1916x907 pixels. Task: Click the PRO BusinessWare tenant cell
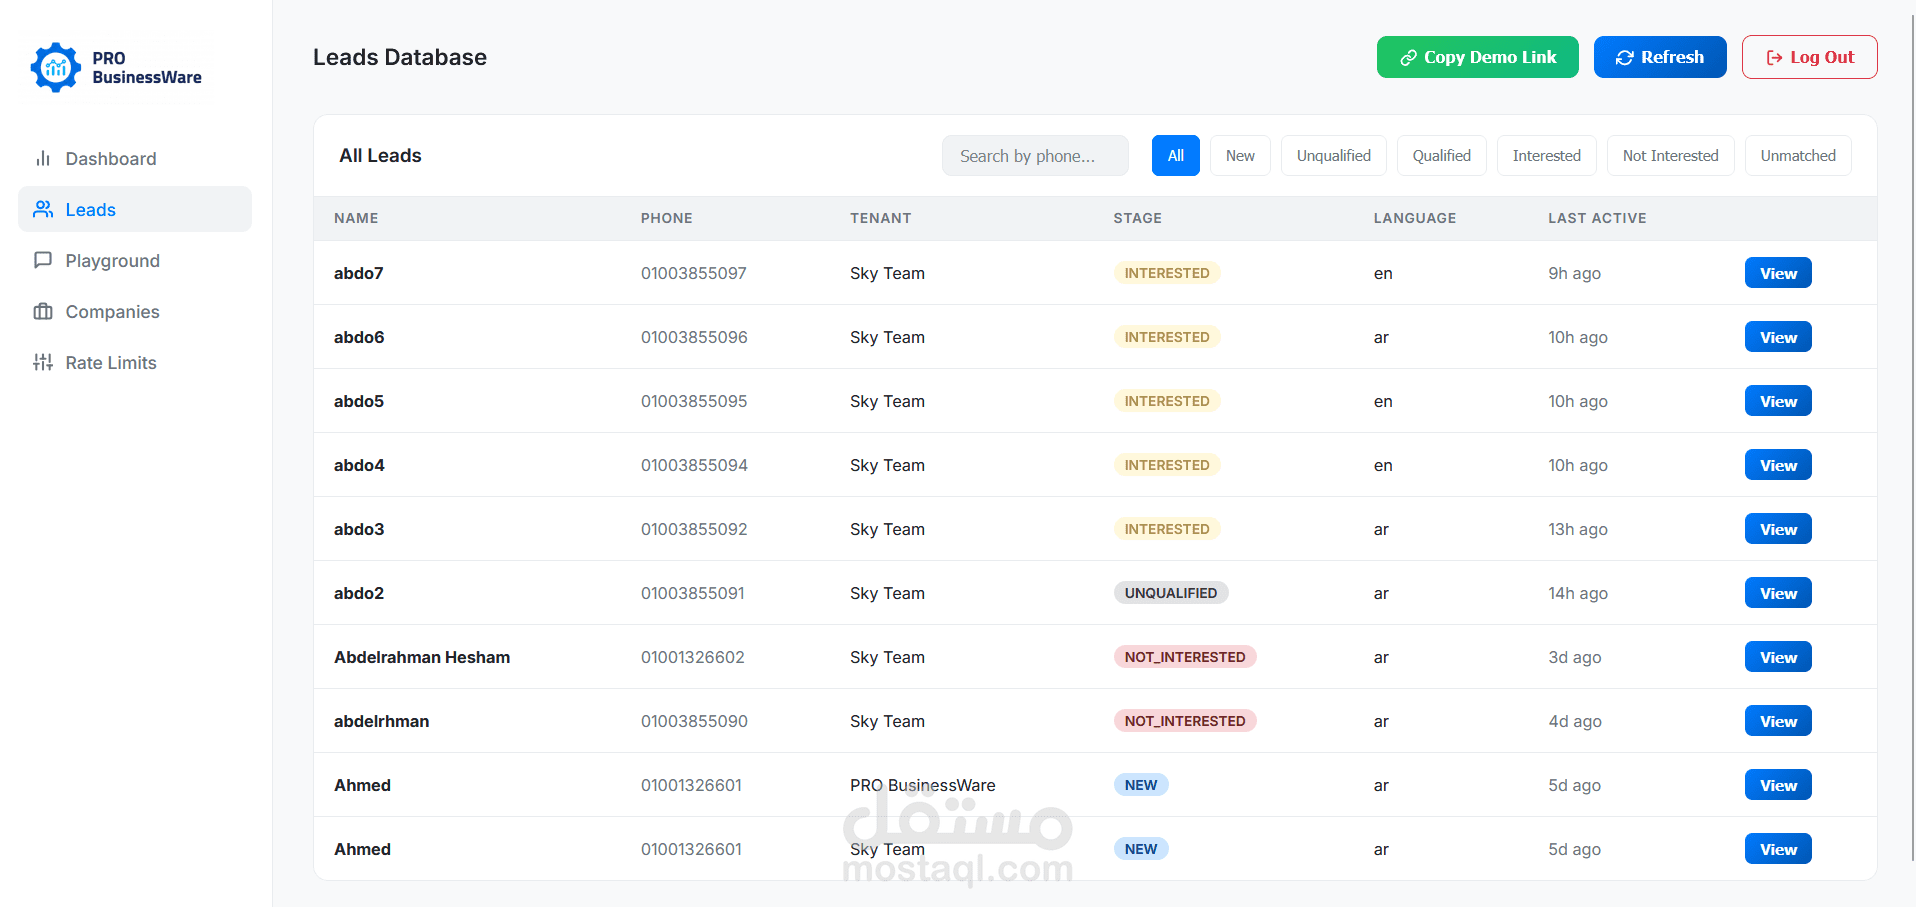tap(923, 785)
